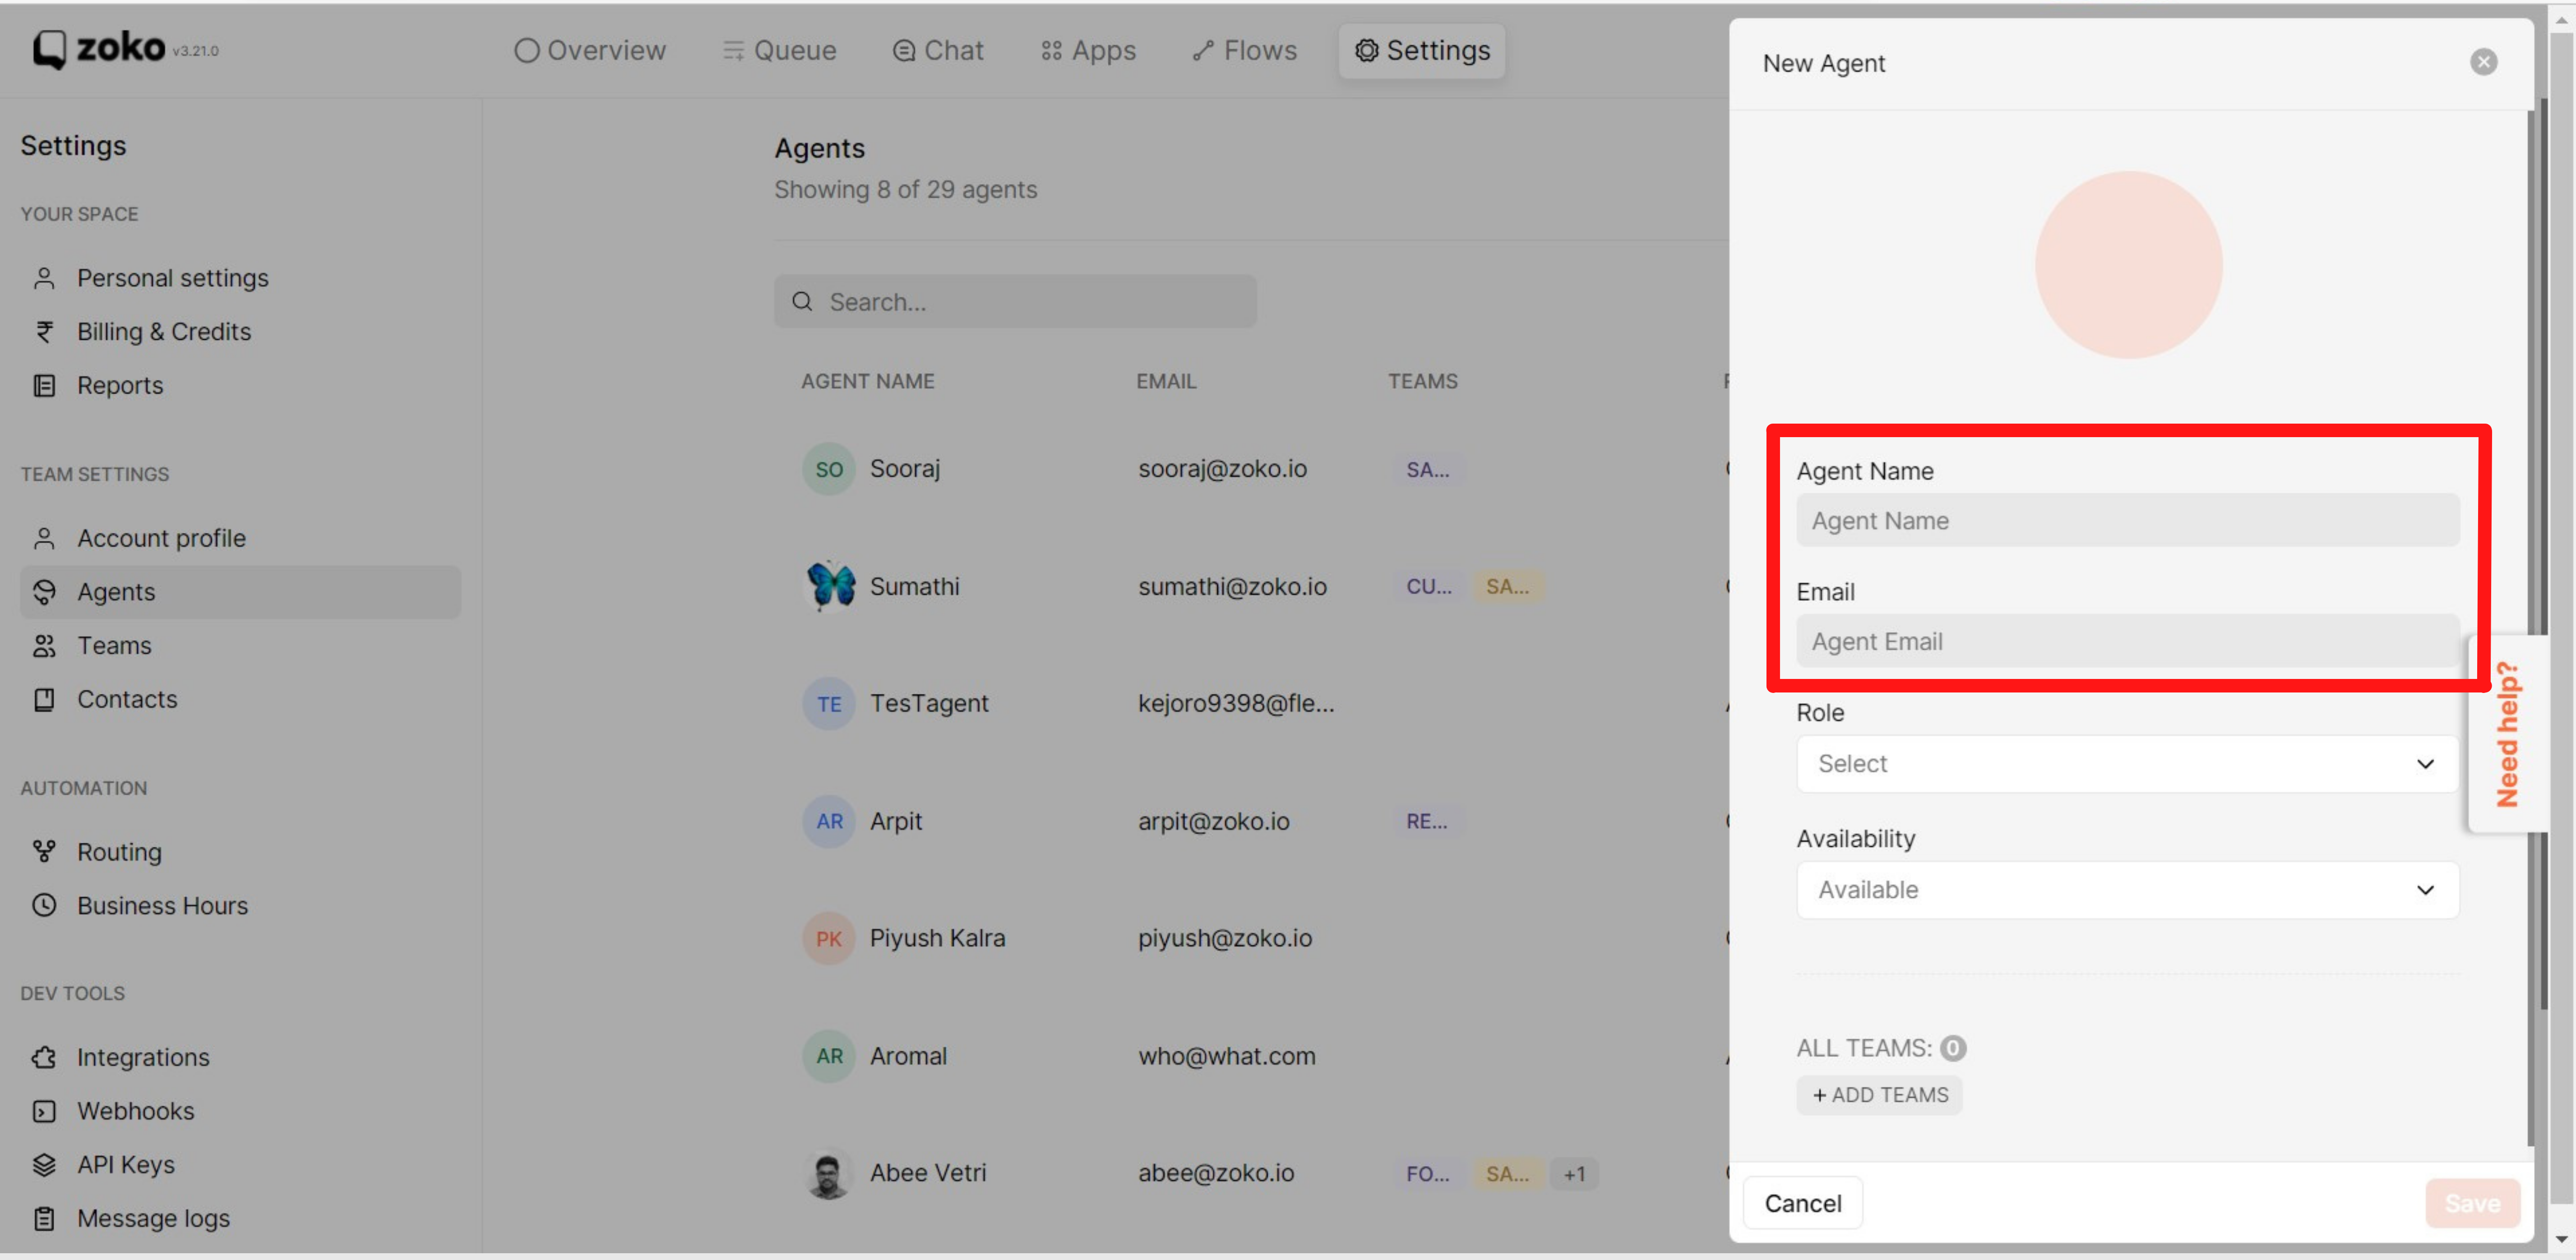The height and width of the screenshot is (1260, 2576).
Task: Click Sooraj's SO avatar
Action: 829,469
